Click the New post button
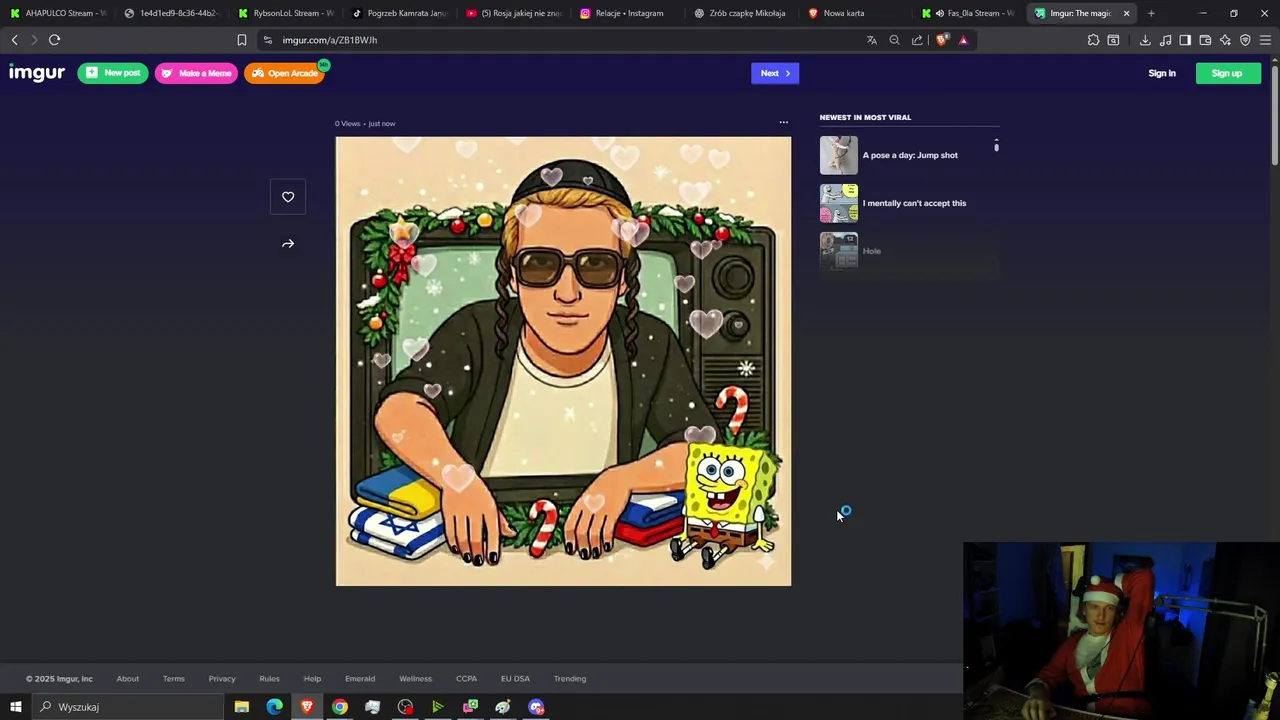 coord(113,73)
